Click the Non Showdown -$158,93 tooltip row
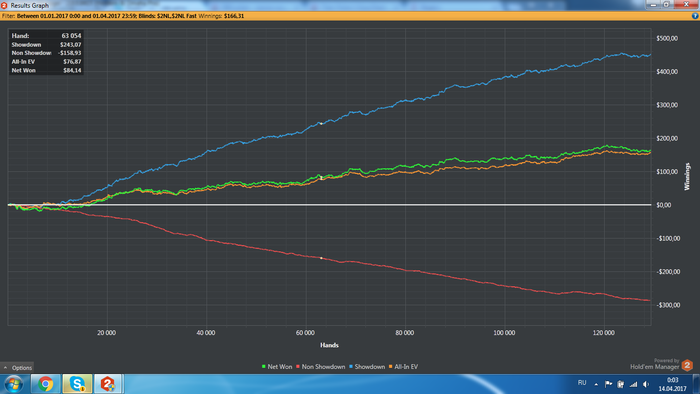This screenshot has height=394, width=700. (46, 53)
